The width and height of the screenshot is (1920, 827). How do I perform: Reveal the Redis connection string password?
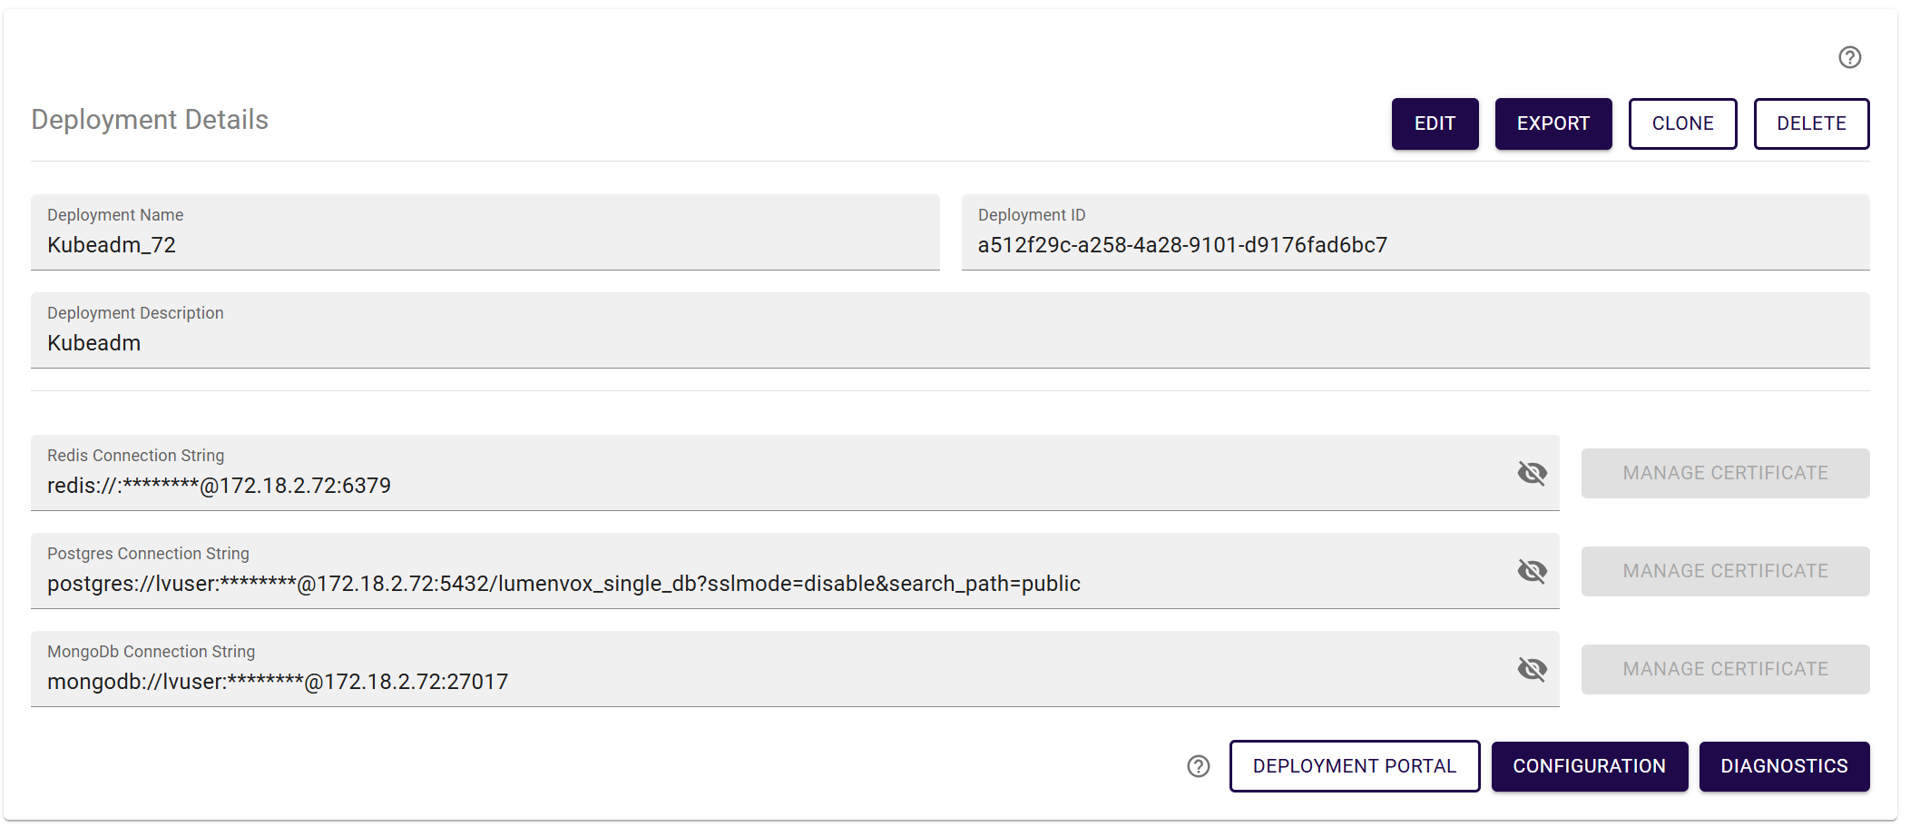[1531, 473]
